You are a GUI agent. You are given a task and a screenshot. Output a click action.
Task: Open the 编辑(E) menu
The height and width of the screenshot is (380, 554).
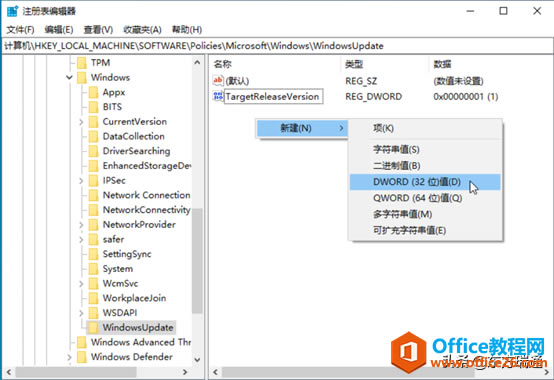(x=59, y=30)
